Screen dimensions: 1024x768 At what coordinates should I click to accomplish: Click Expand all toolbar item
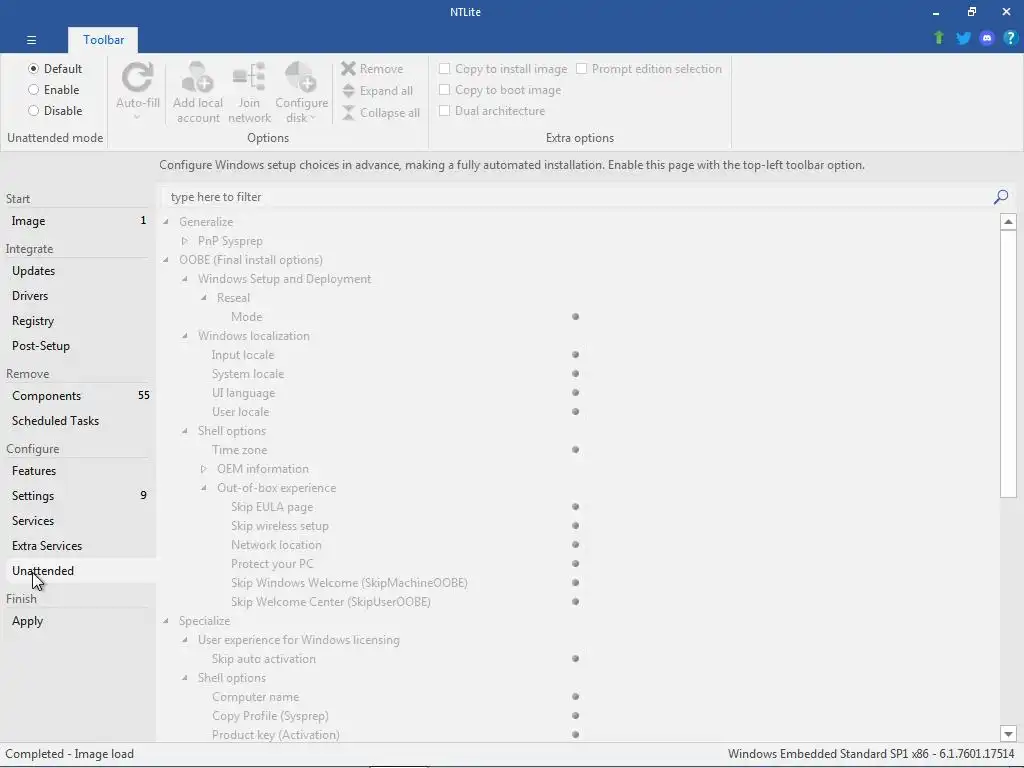(x=377, y=91)
